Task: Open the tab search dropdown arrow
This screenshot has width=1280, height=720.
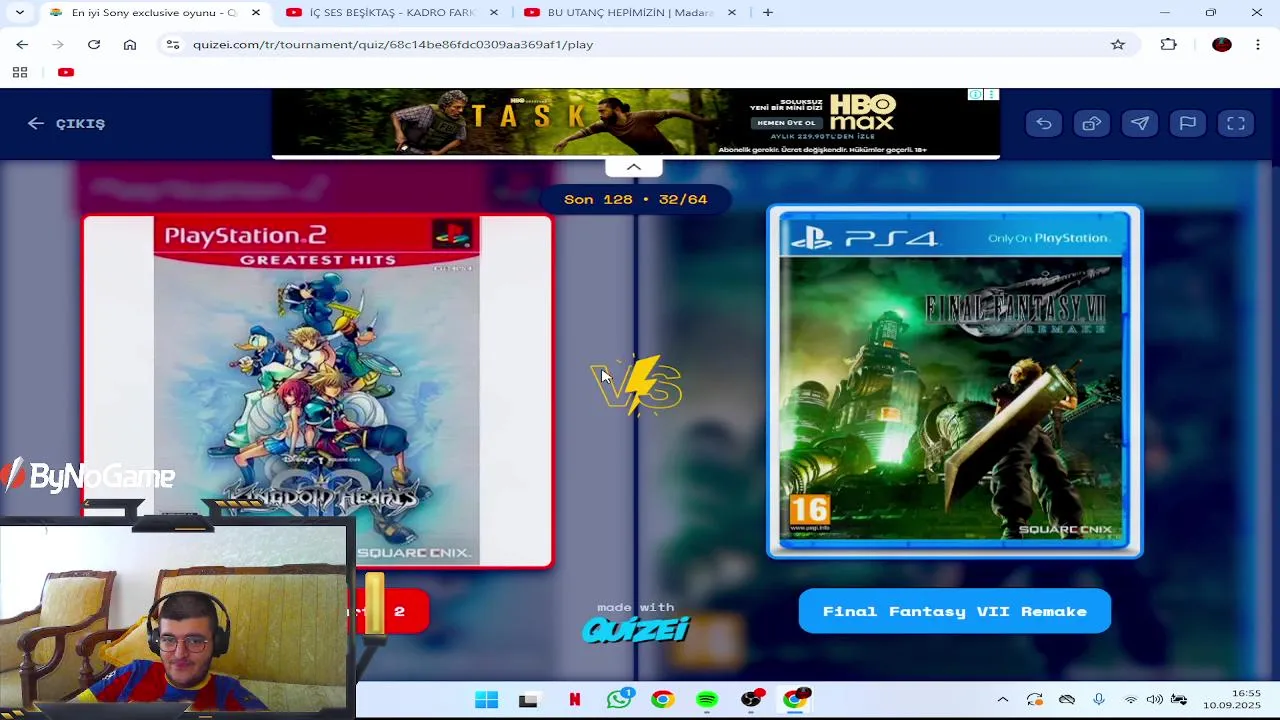Action: click(19, 12)
